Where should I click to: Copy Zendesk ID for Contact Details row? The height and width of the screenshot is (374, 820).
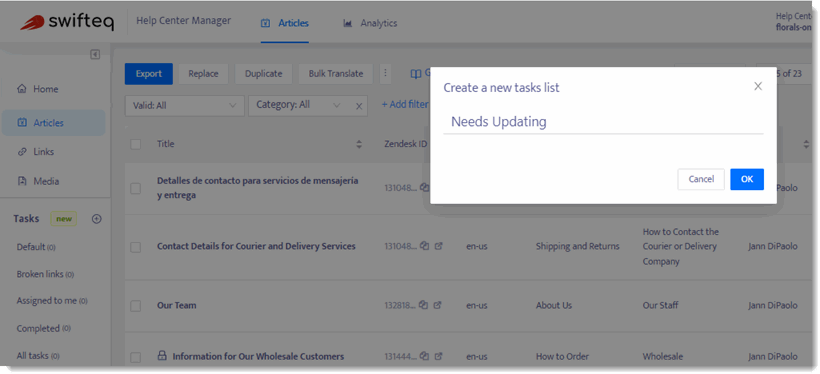tap(425, 246)
